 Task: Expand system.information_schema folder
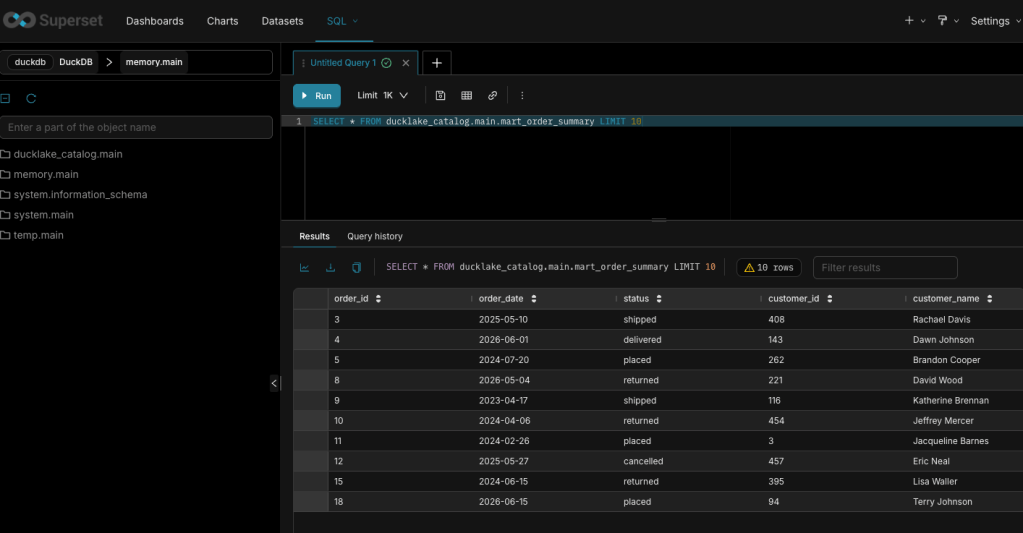[x=74, y=194]
